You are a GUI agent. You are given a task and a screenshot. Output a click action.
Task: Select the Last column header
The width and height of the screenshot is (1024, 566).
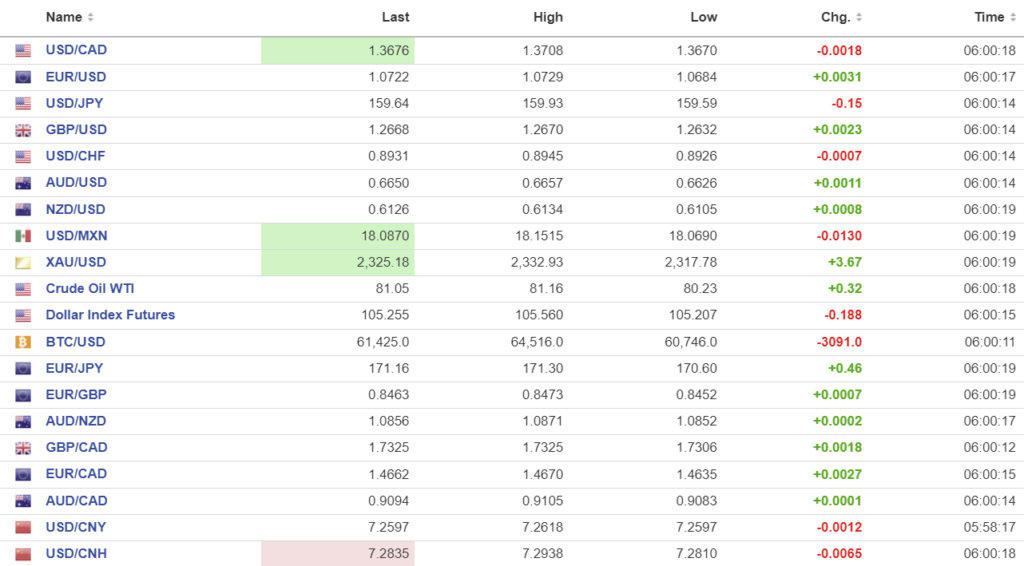pos(396,17)
